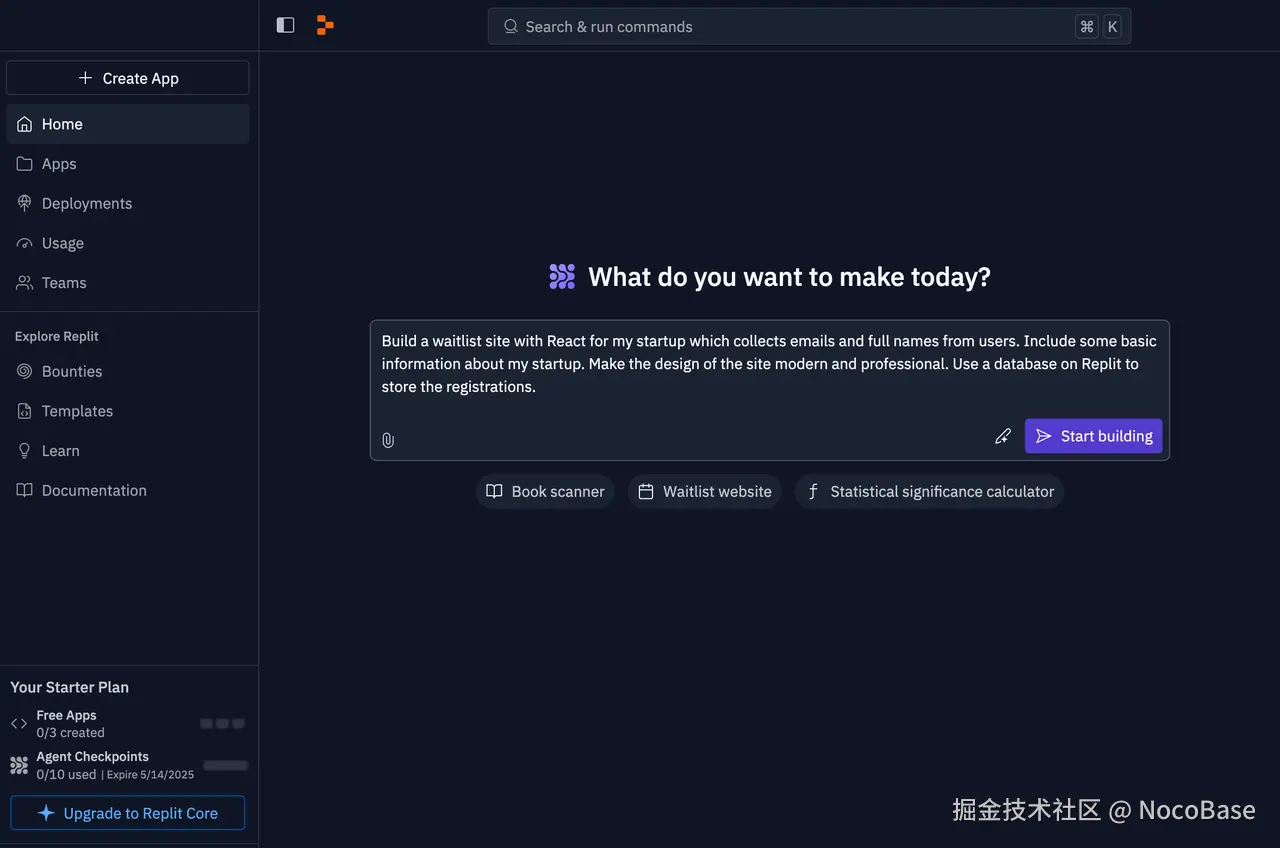Click the Free Apps code icon

pyautogui.click(x=18, y=723)
